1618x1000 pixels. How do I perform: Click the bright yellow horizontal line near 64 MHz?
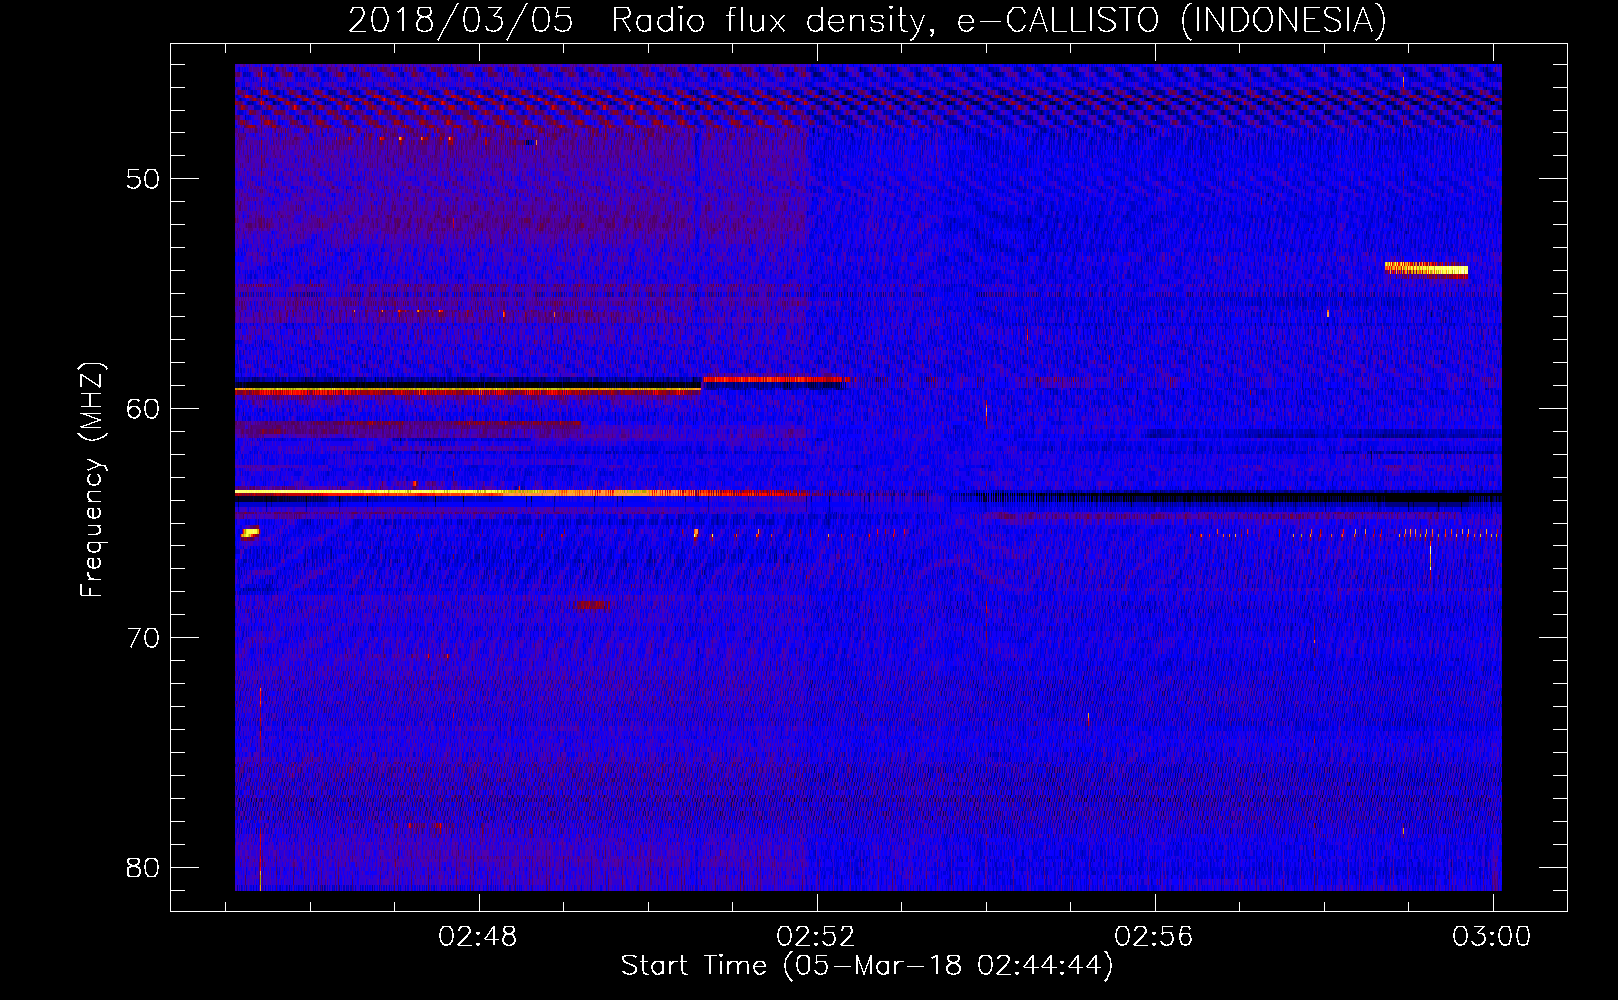click(520, 492)
